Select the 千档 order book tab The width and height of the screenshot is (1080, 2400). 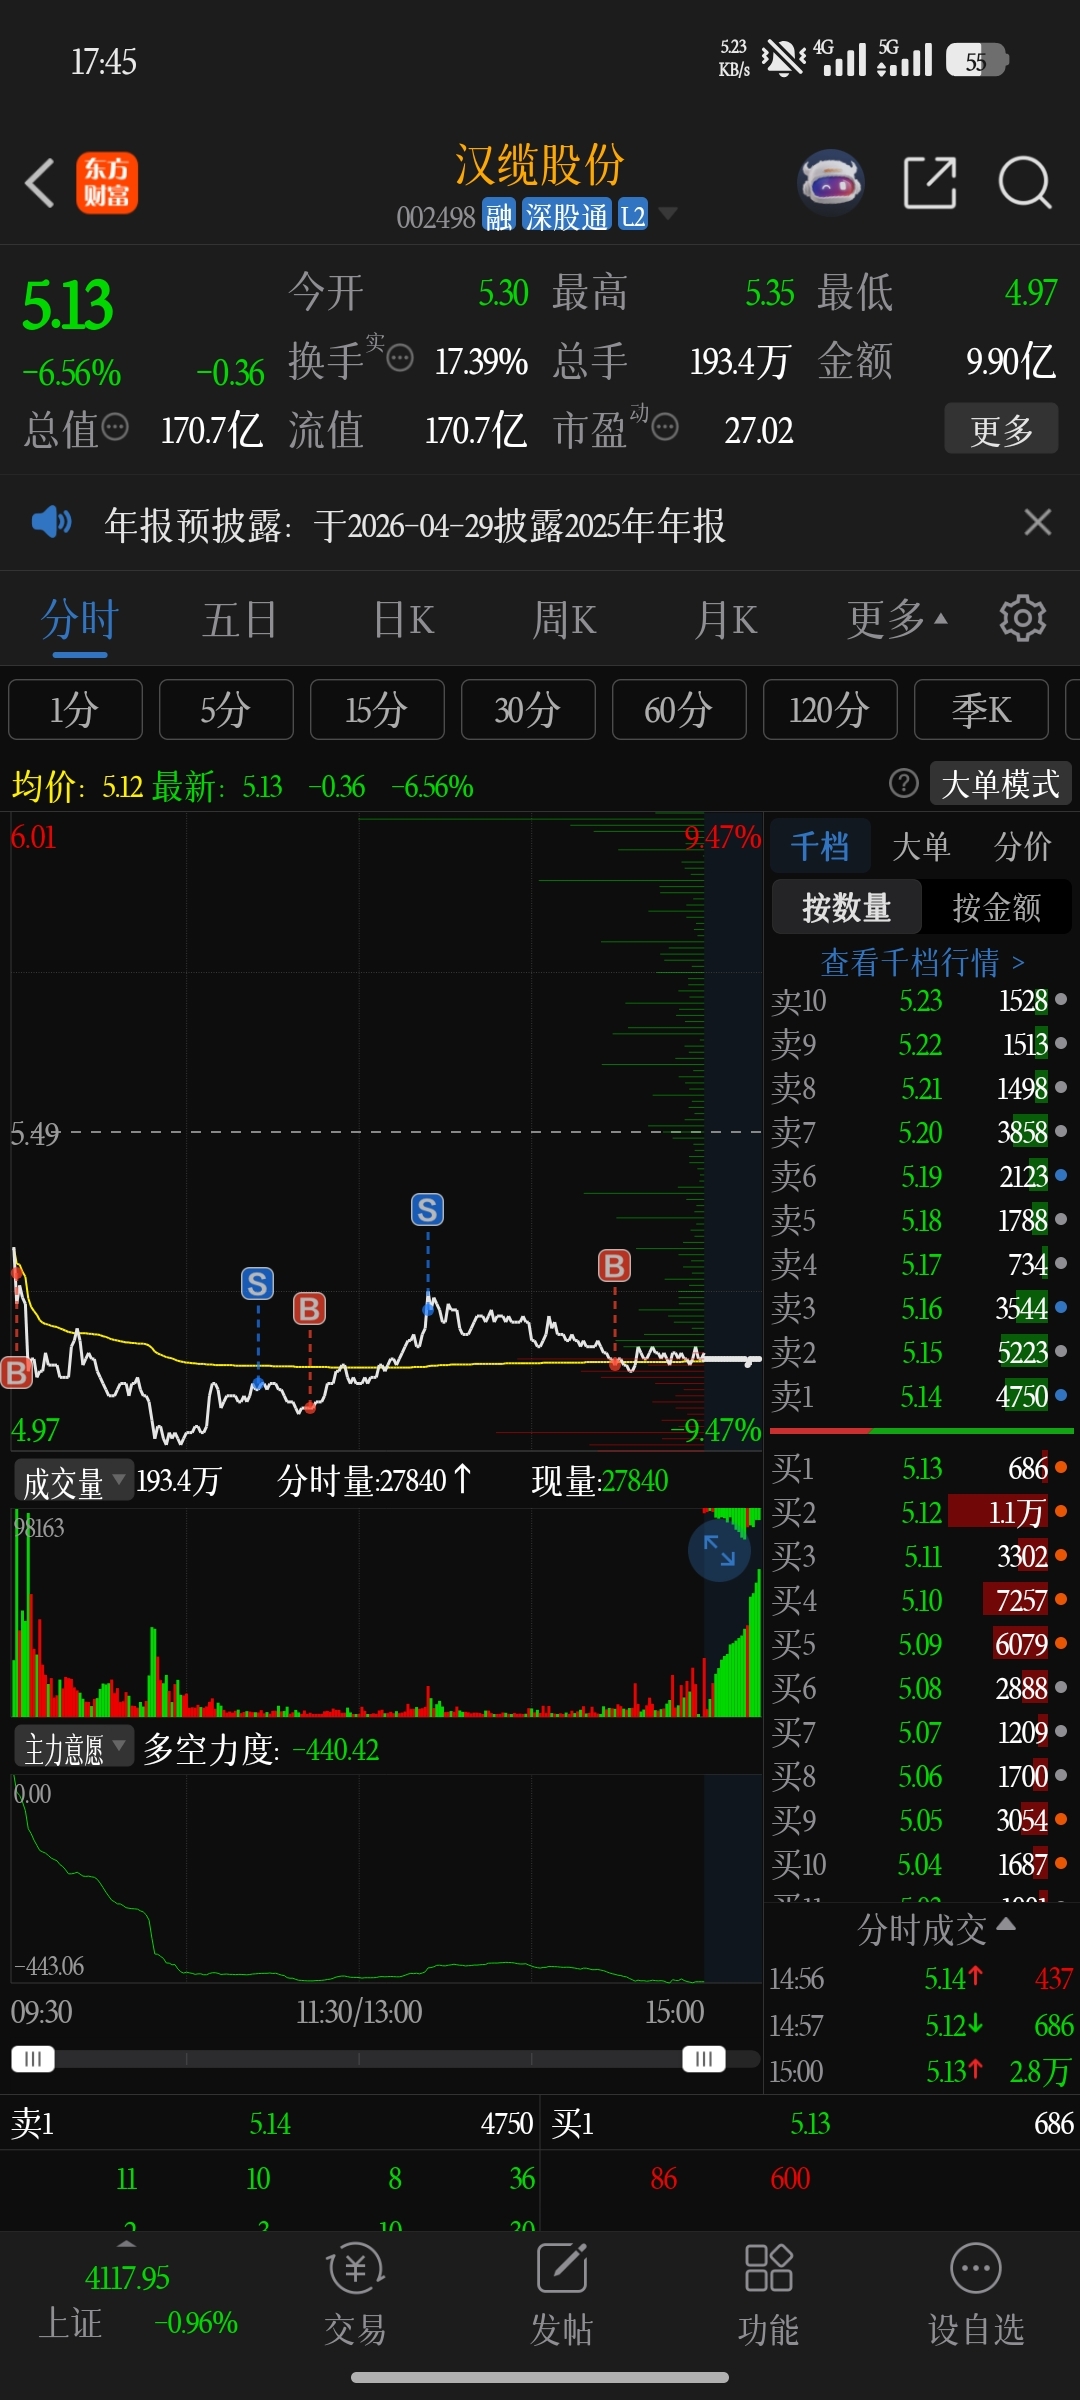click(x=820, y=846)
